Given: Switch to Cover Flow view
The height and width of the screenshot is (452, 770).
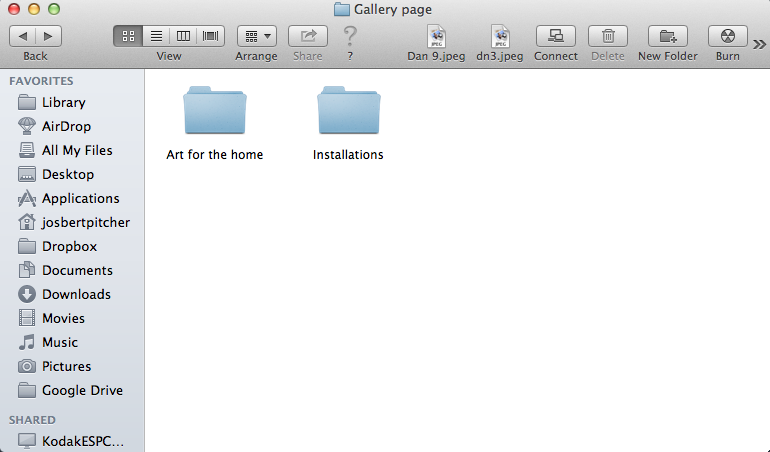Looking at the screenshot, I should pyautogui.click(x=211, y=36).
